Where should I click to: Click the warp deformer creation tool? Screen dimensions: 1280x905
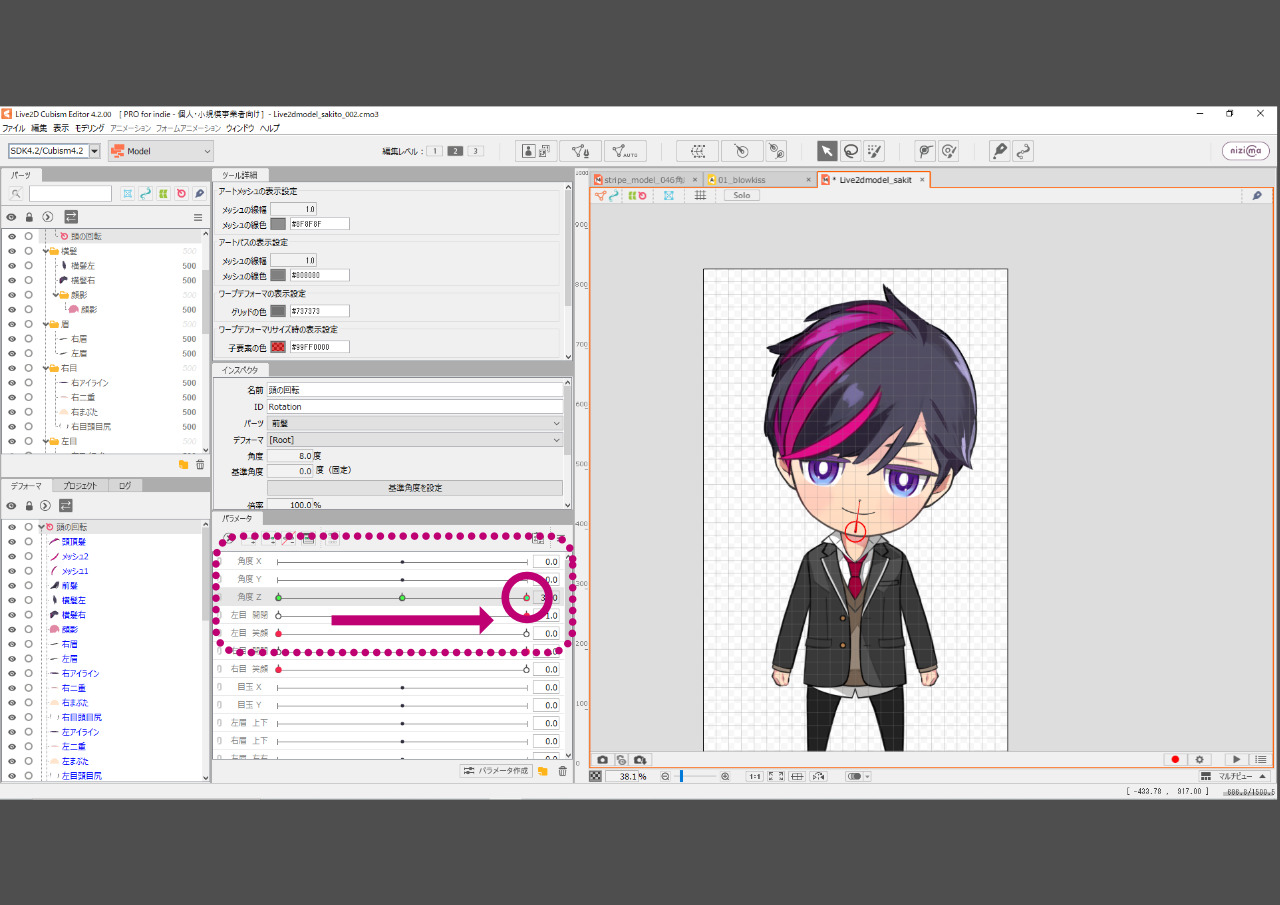point(697,151)
